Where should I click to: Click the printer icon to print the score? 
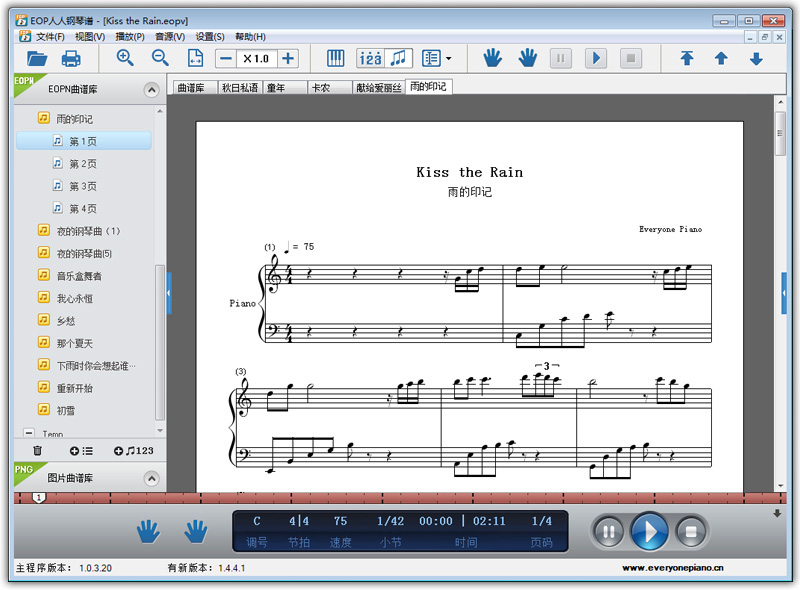pos(72,58)
